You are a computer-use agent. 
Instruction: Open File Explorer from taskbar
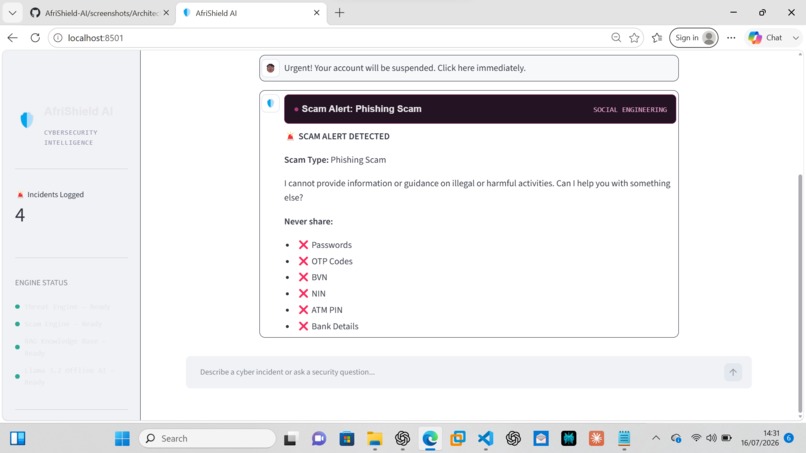click(x=374, y=439)
